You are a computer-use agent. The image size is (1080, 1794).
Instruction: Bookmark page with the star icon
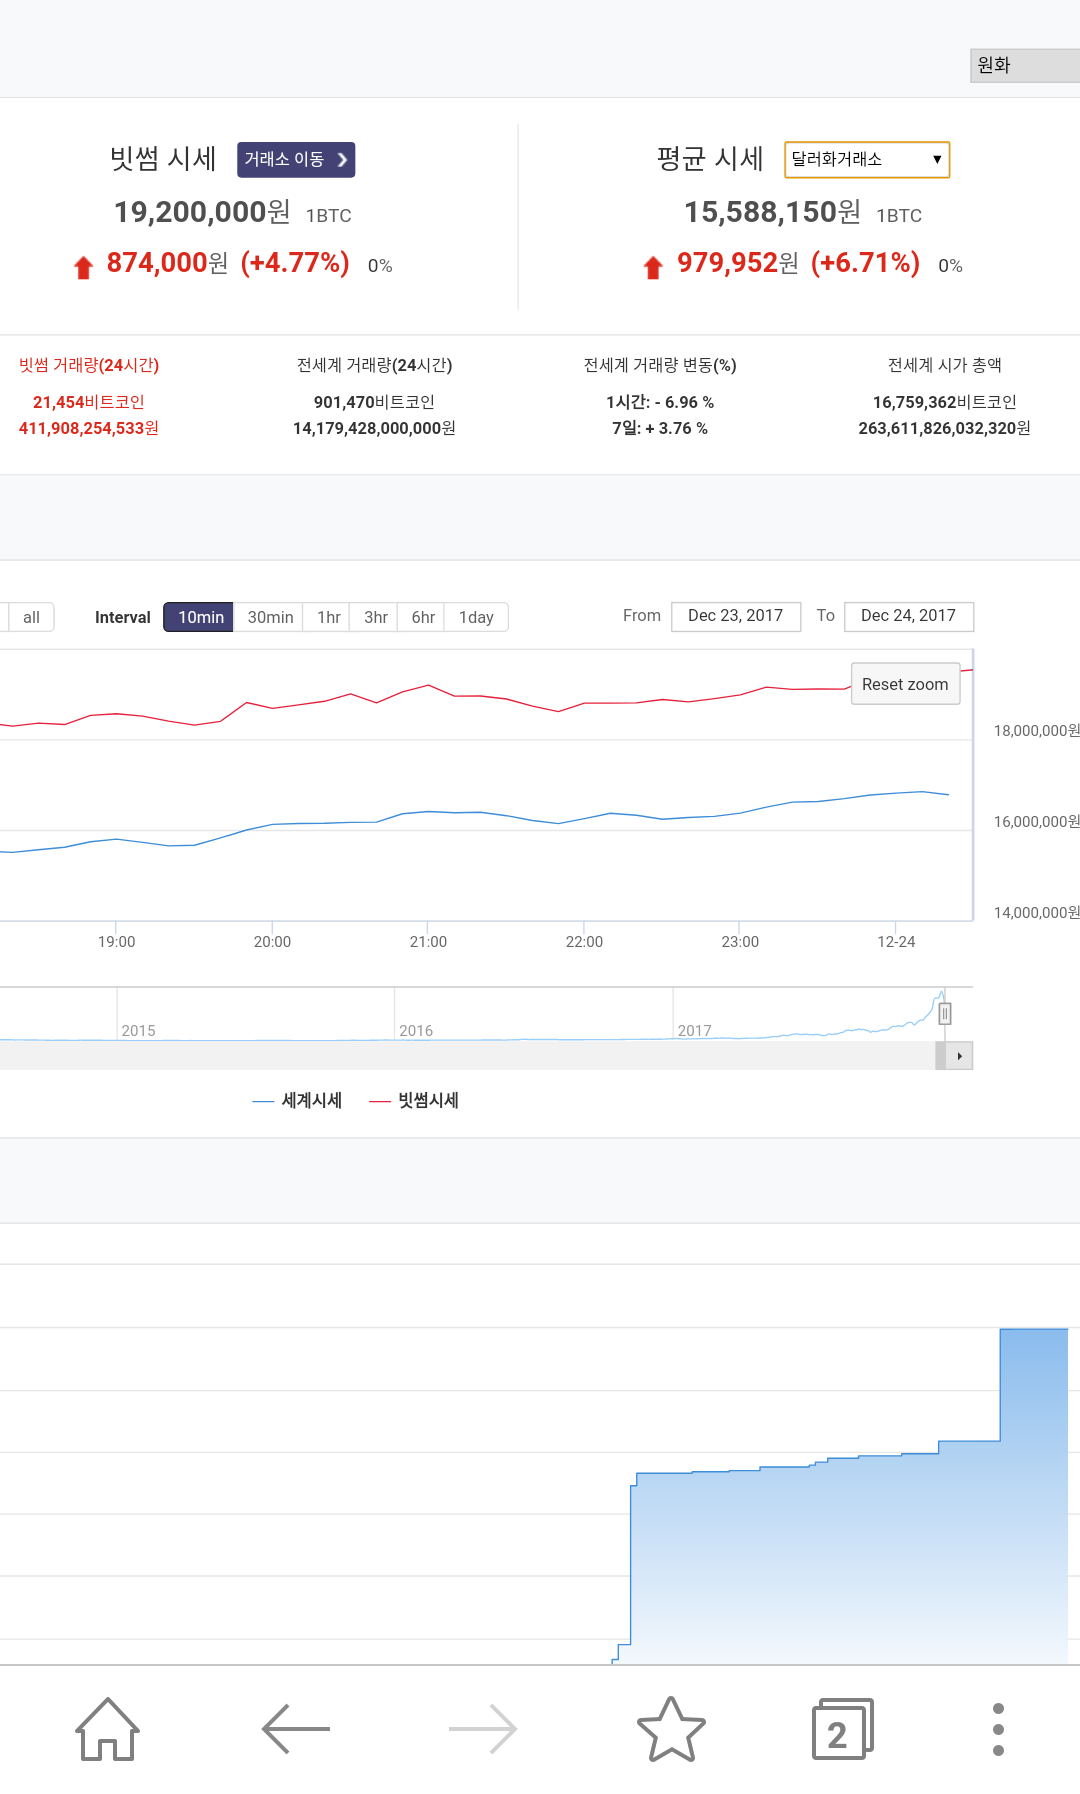[x=671, y=1729]
